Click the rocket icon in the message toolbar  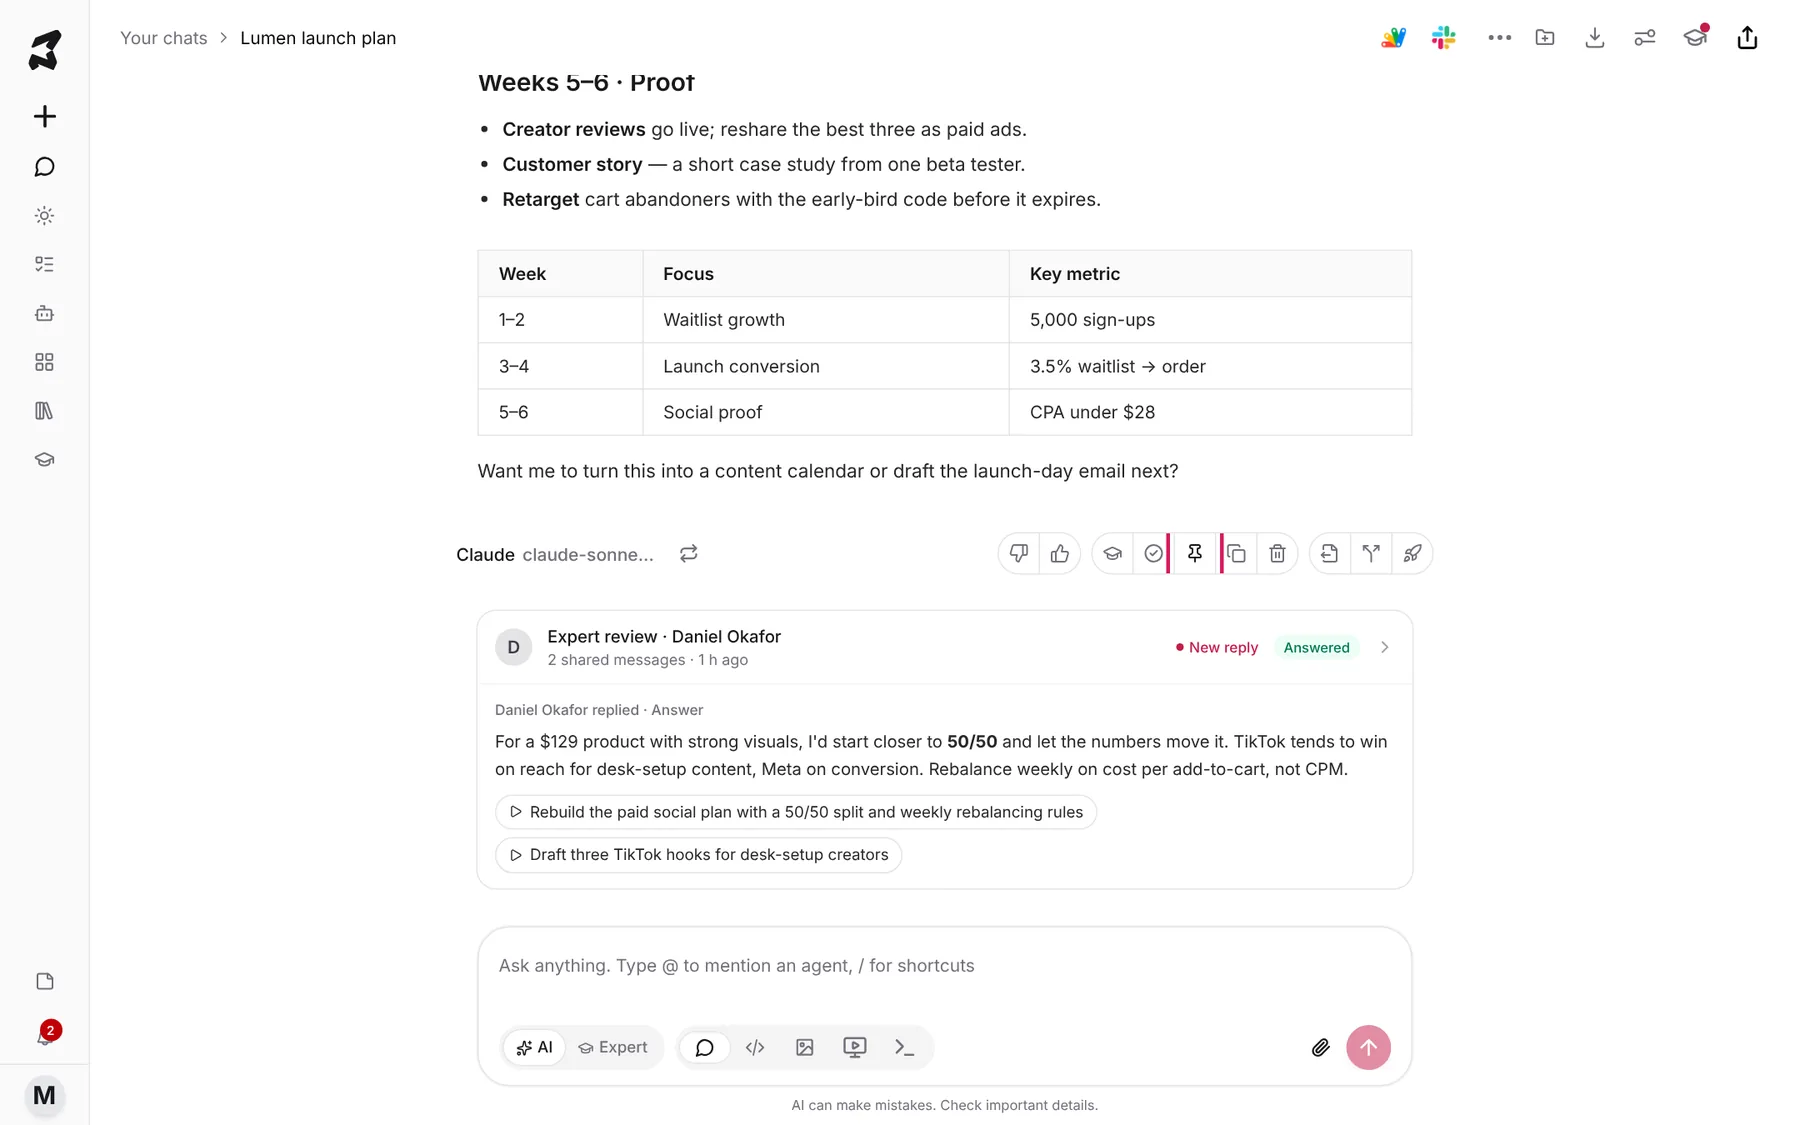[x=1412, y=553]
